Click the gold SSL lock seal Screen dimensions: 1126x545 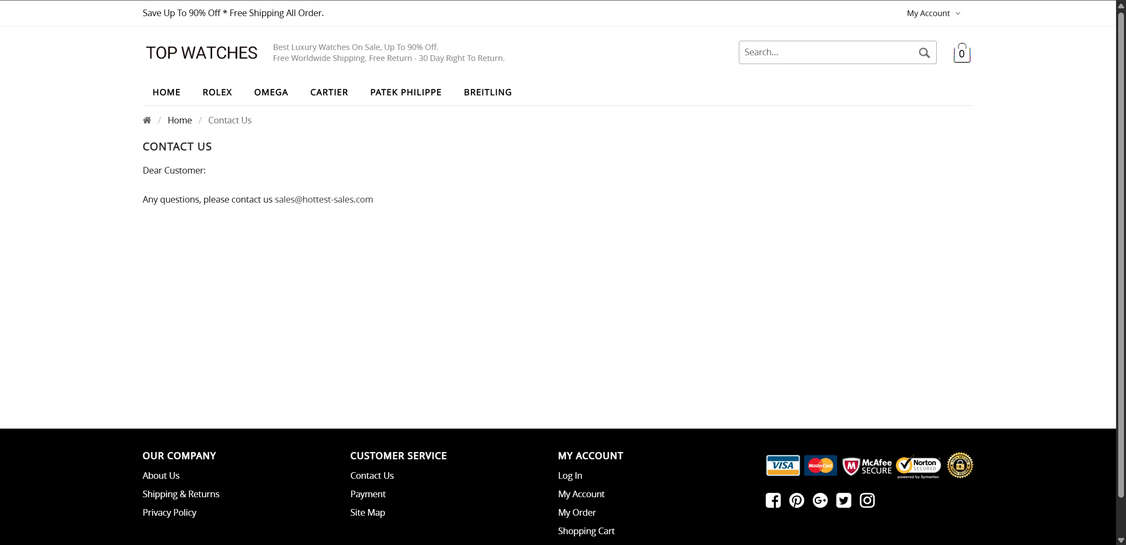click(x=960, y=465)
